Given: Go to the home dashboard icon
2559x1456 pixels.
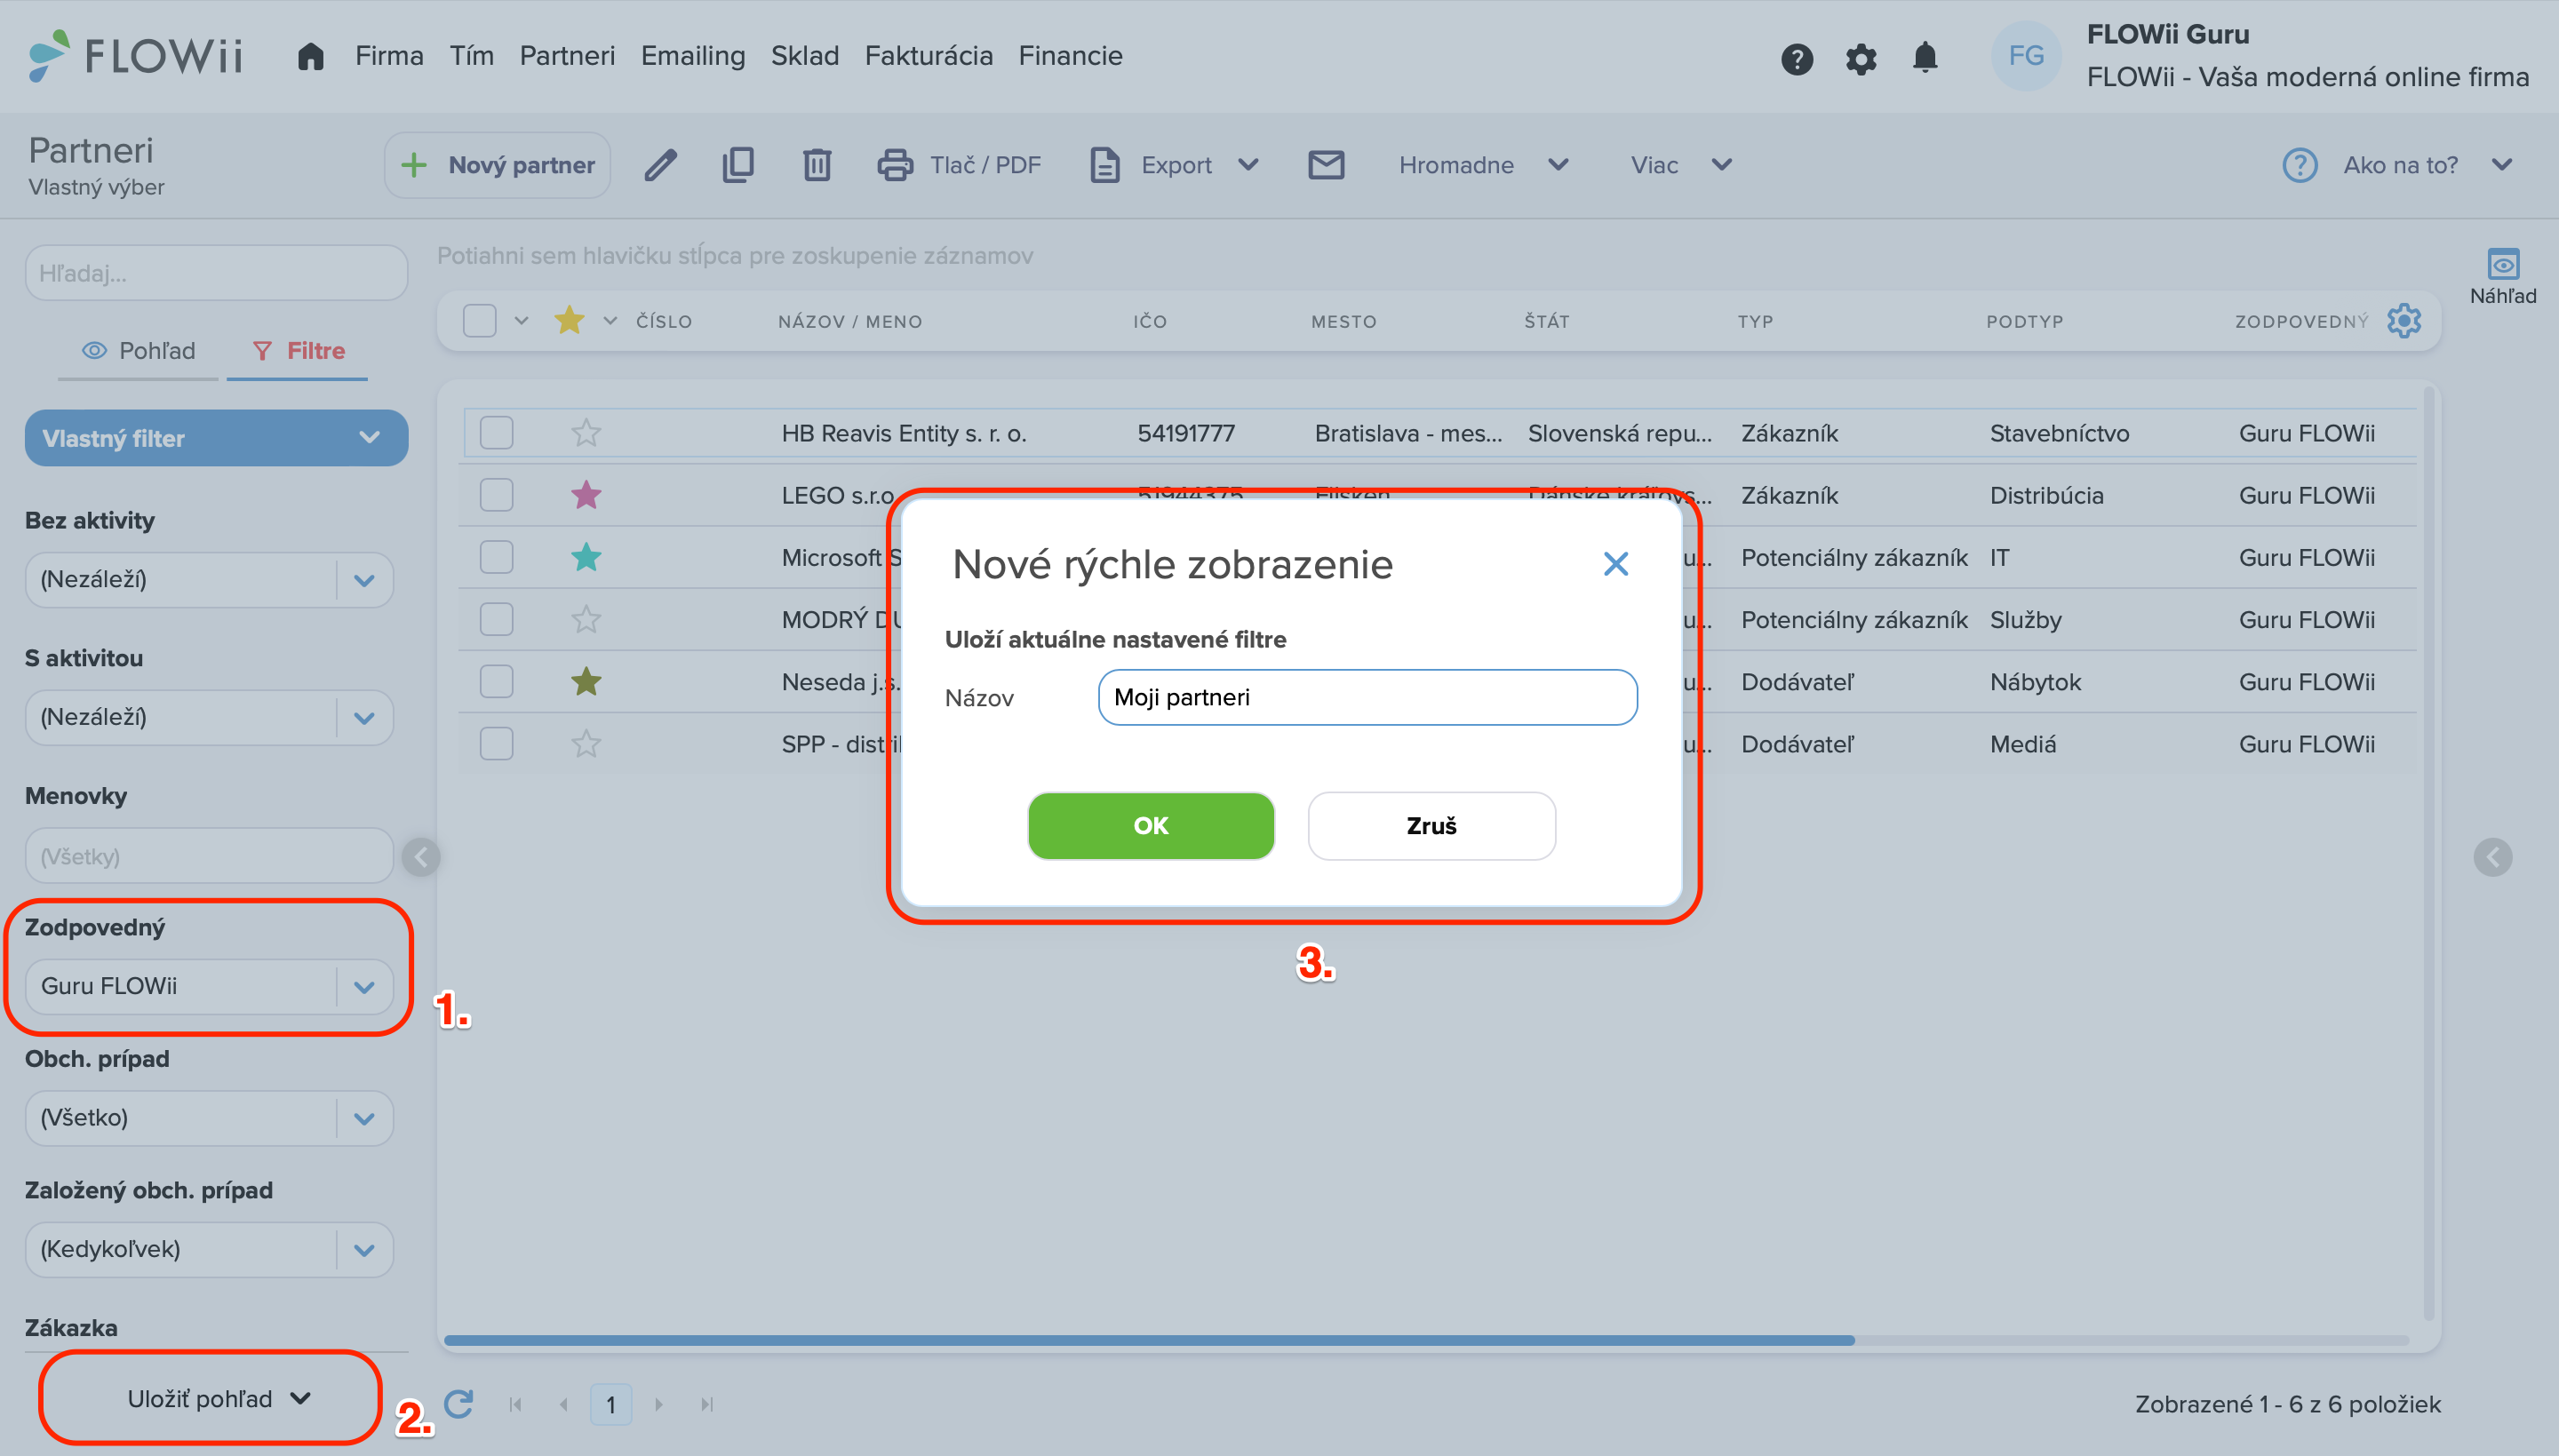Looking at the screenshot, I should coord(310,56).
